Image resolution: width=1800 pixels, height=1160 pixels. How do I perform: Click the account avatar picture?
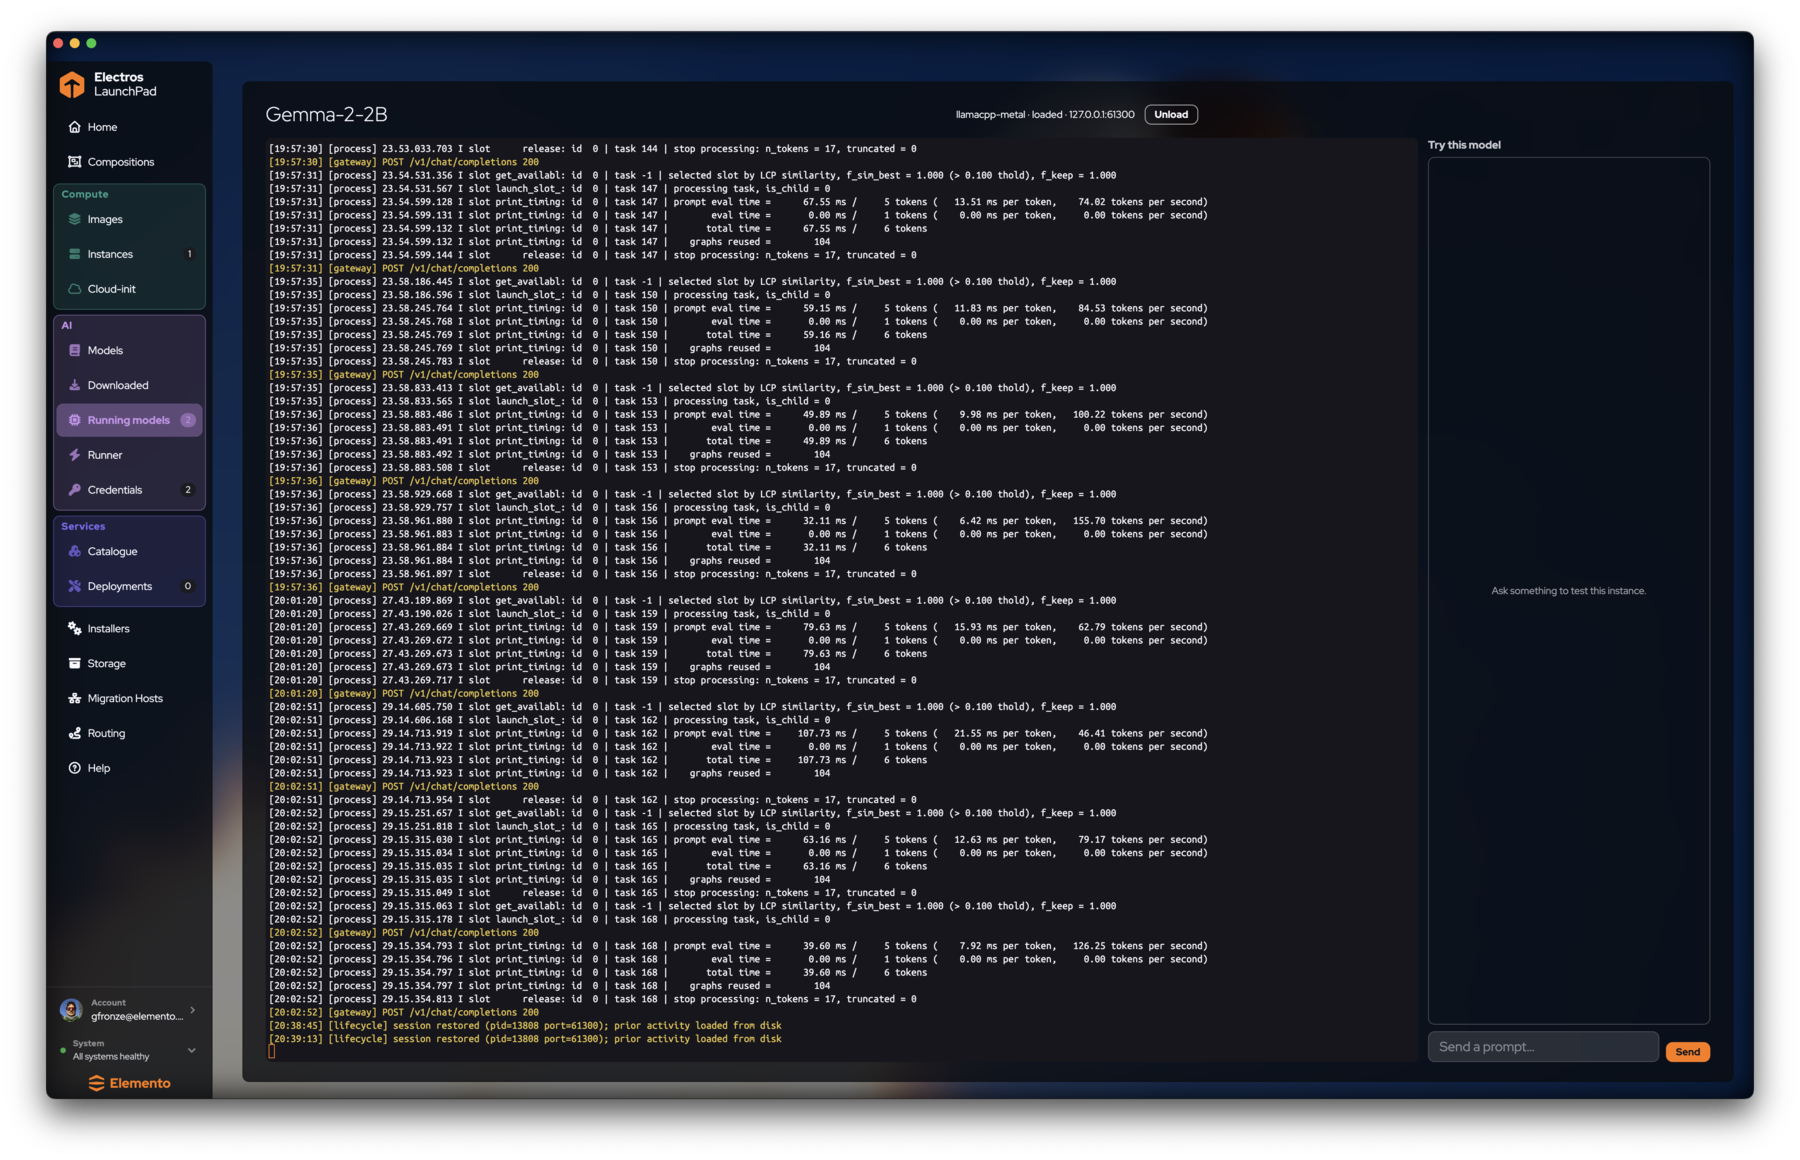[70, 1010]
